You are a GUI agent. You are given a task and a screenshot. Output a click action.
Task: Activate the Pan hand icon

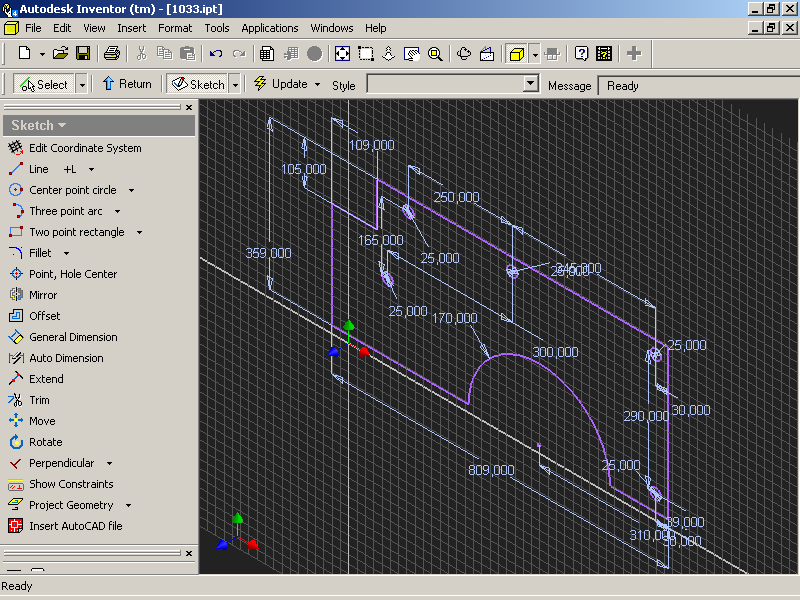(x=411, y=53)
